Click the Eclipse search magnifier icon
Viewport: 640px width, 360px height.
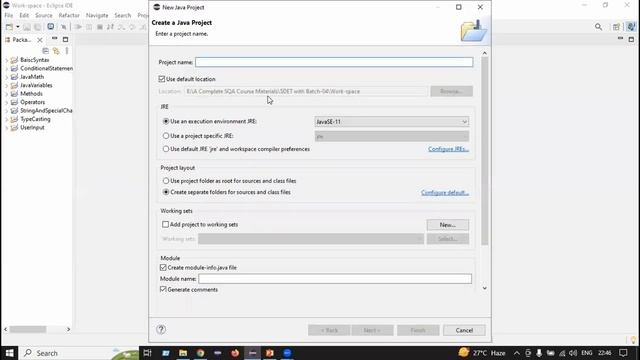[598, 27]
